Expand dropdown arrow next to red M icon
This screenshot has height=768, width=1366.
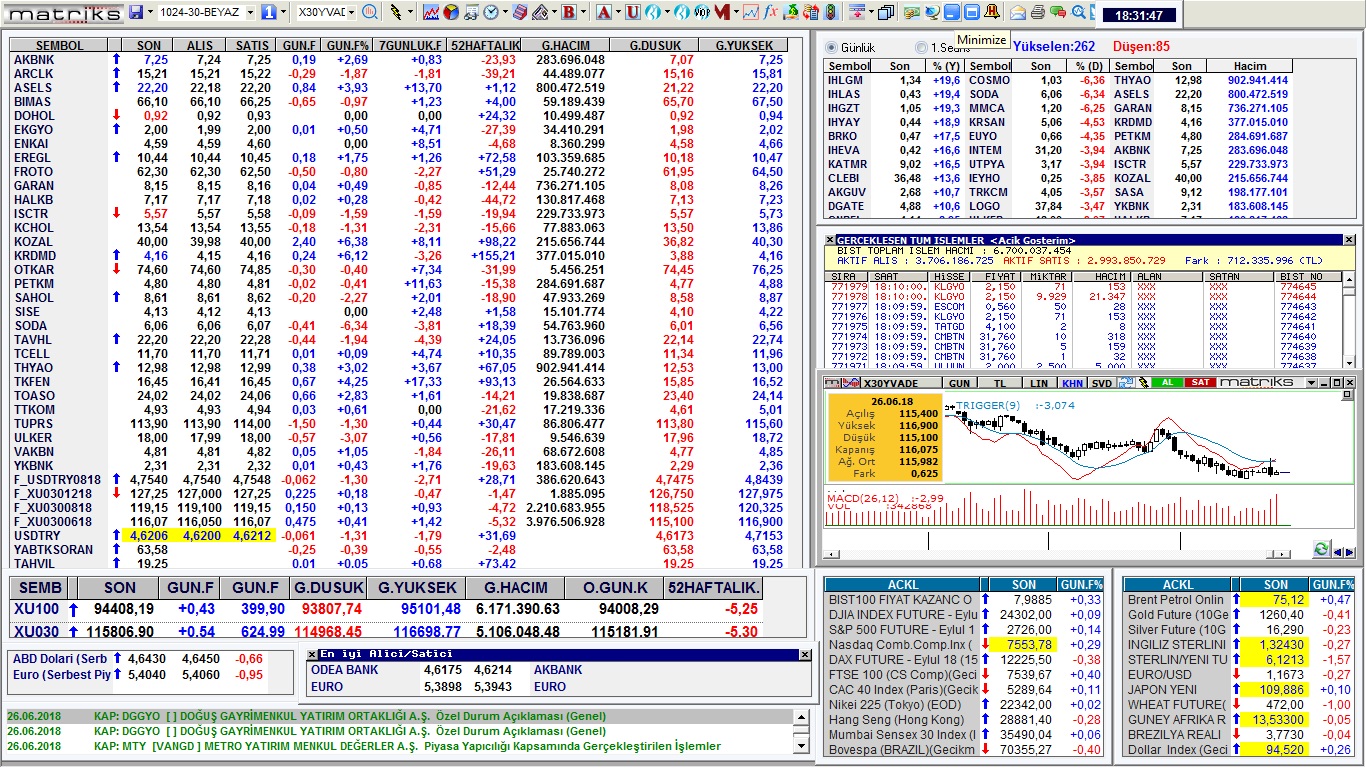click(x=736, y=12)
